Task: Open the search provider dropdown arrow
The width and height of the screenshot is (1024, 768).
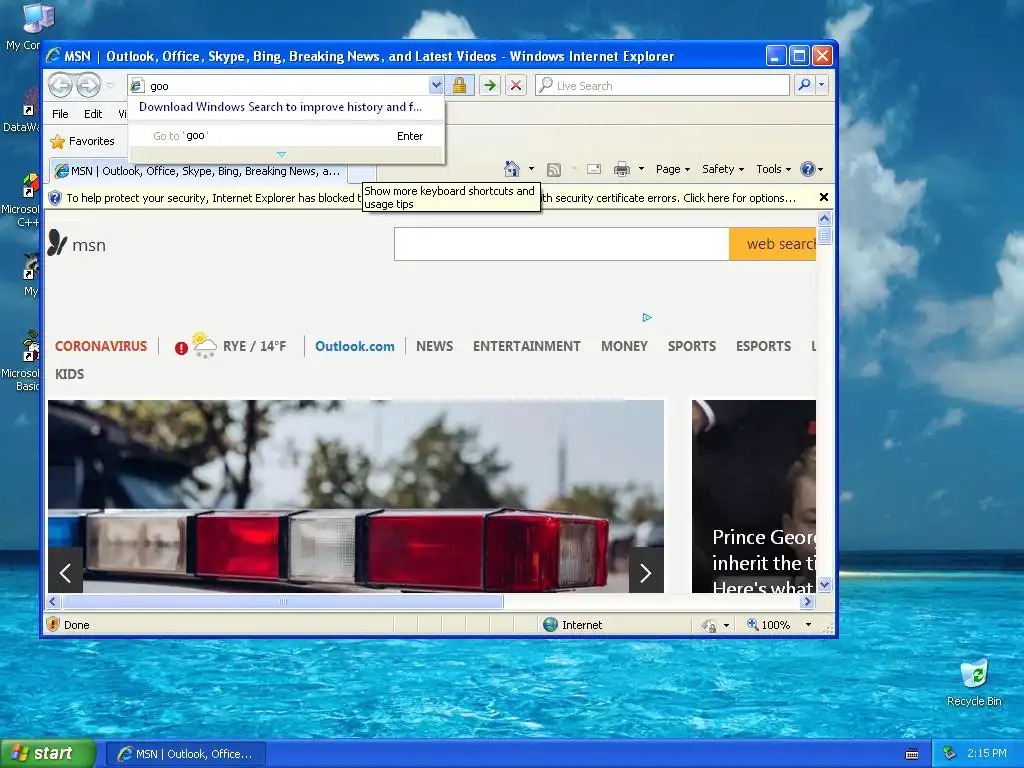Action: (822, 85)
